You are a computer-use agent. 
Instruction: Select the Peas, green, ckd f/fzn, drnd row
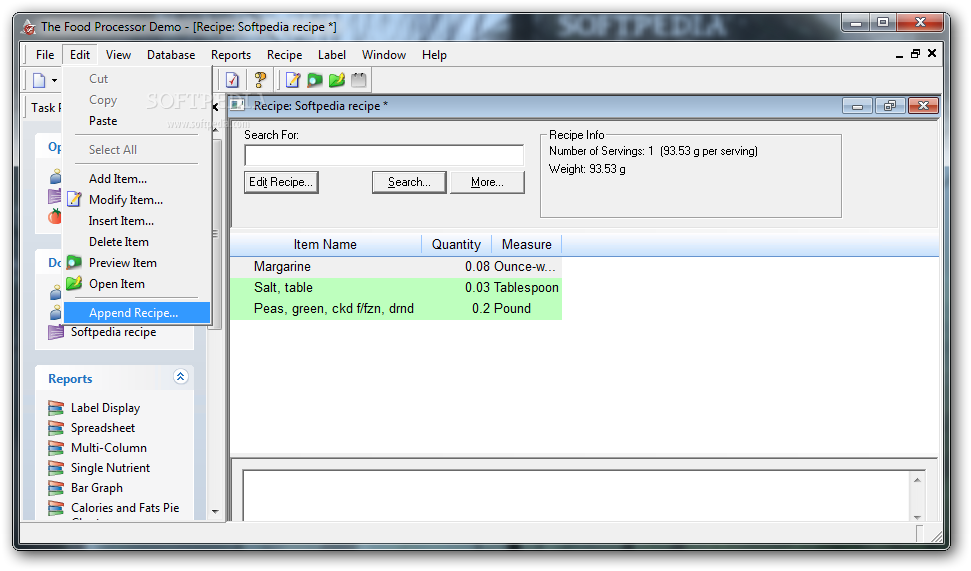[x=396, y=308]
